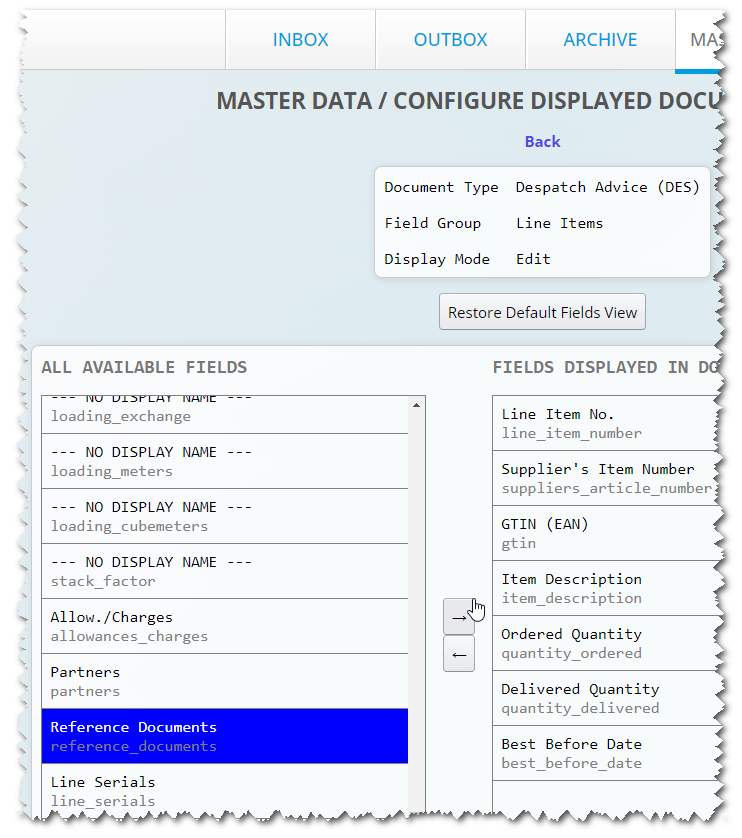Select Delivered Quantity displayed field
Image resolution: width=742 pixels, height=838 pixels.
click(607, 699)
